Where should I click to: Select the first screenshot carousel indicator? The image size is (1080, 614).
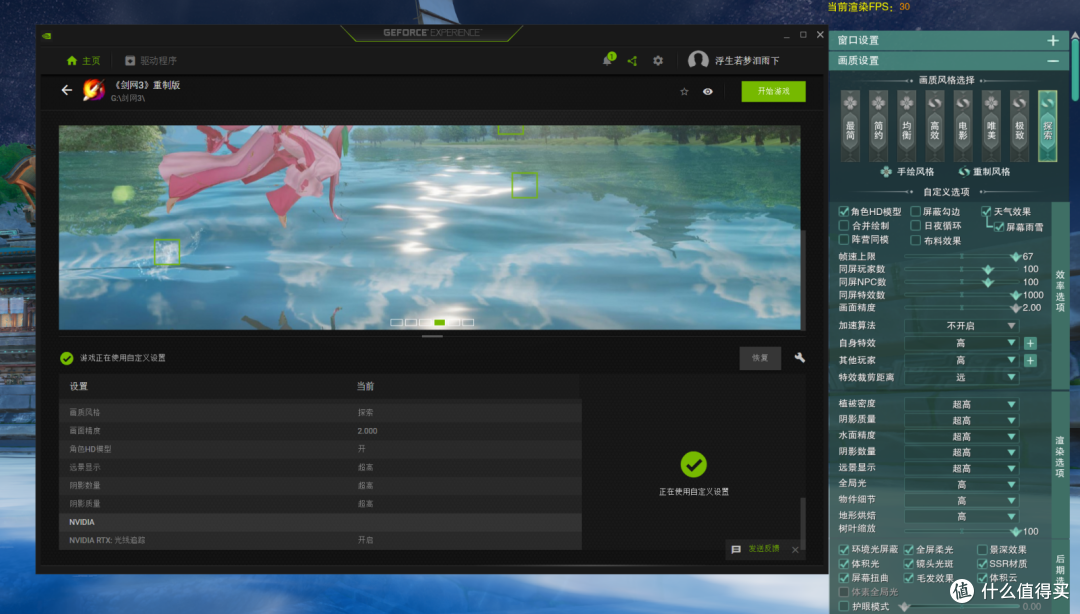pos(396,323)
